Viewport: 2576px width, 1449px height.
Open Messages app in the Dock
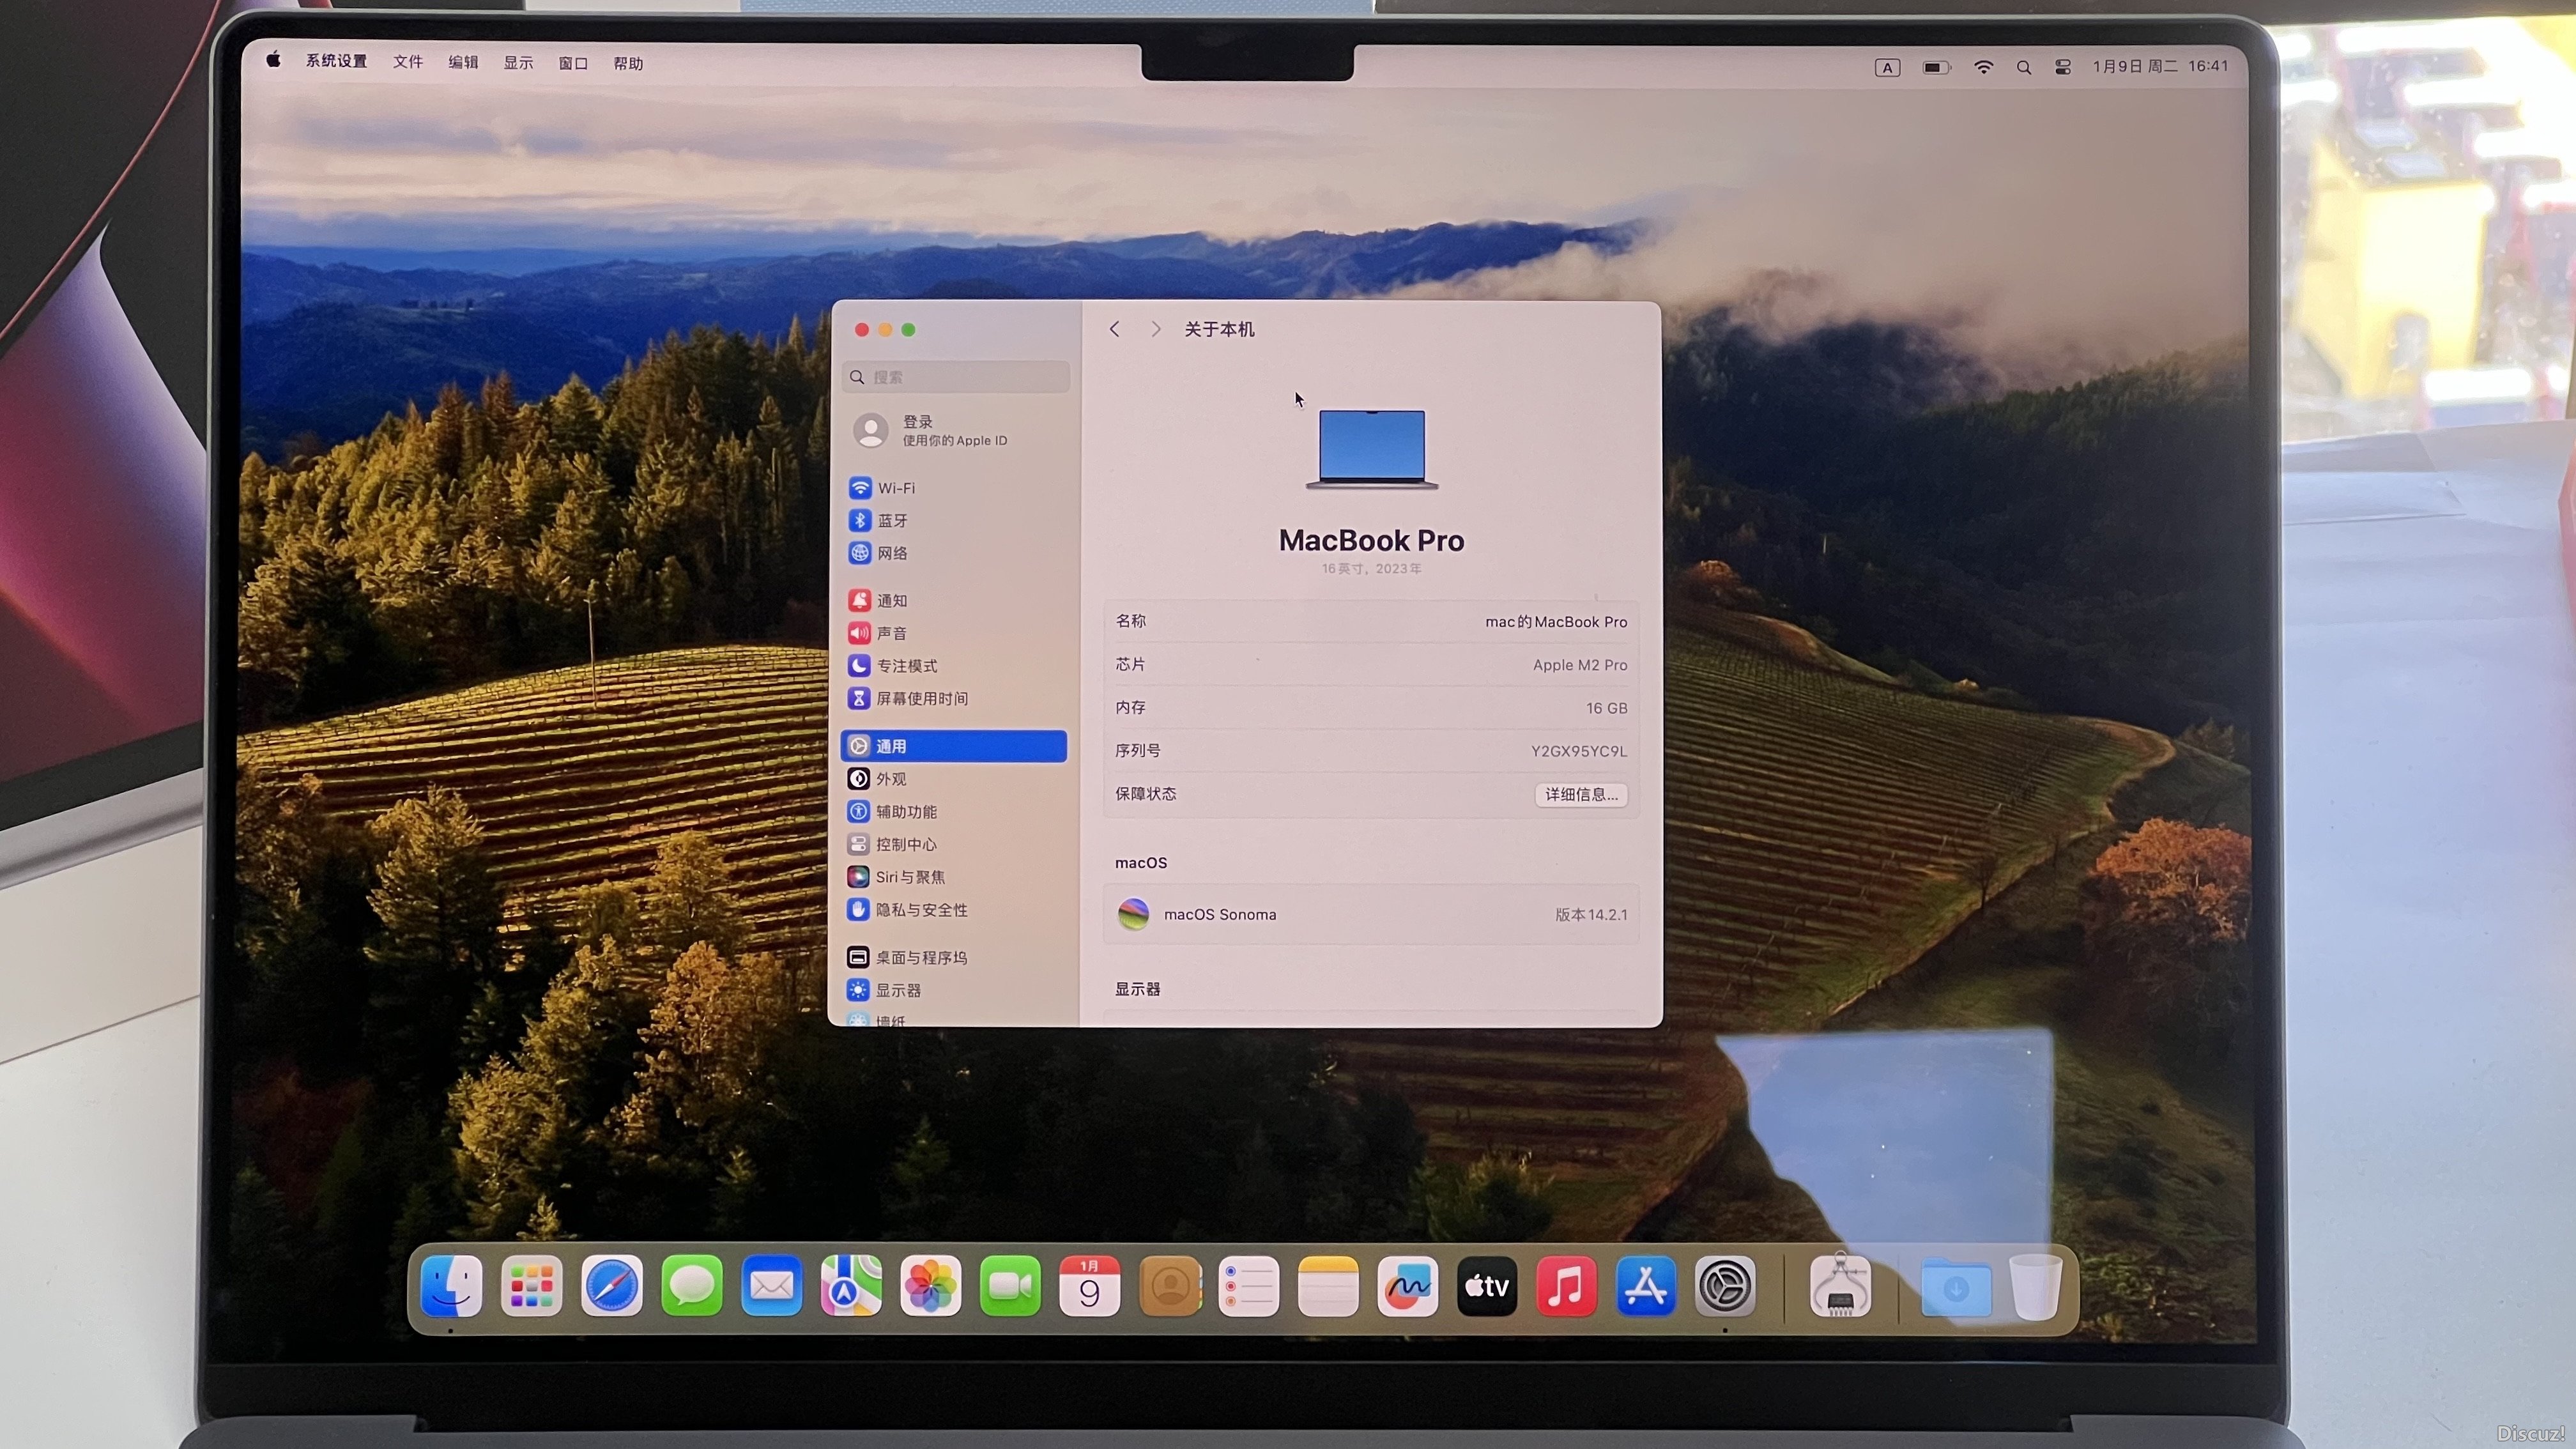(x=691, y=1286)
